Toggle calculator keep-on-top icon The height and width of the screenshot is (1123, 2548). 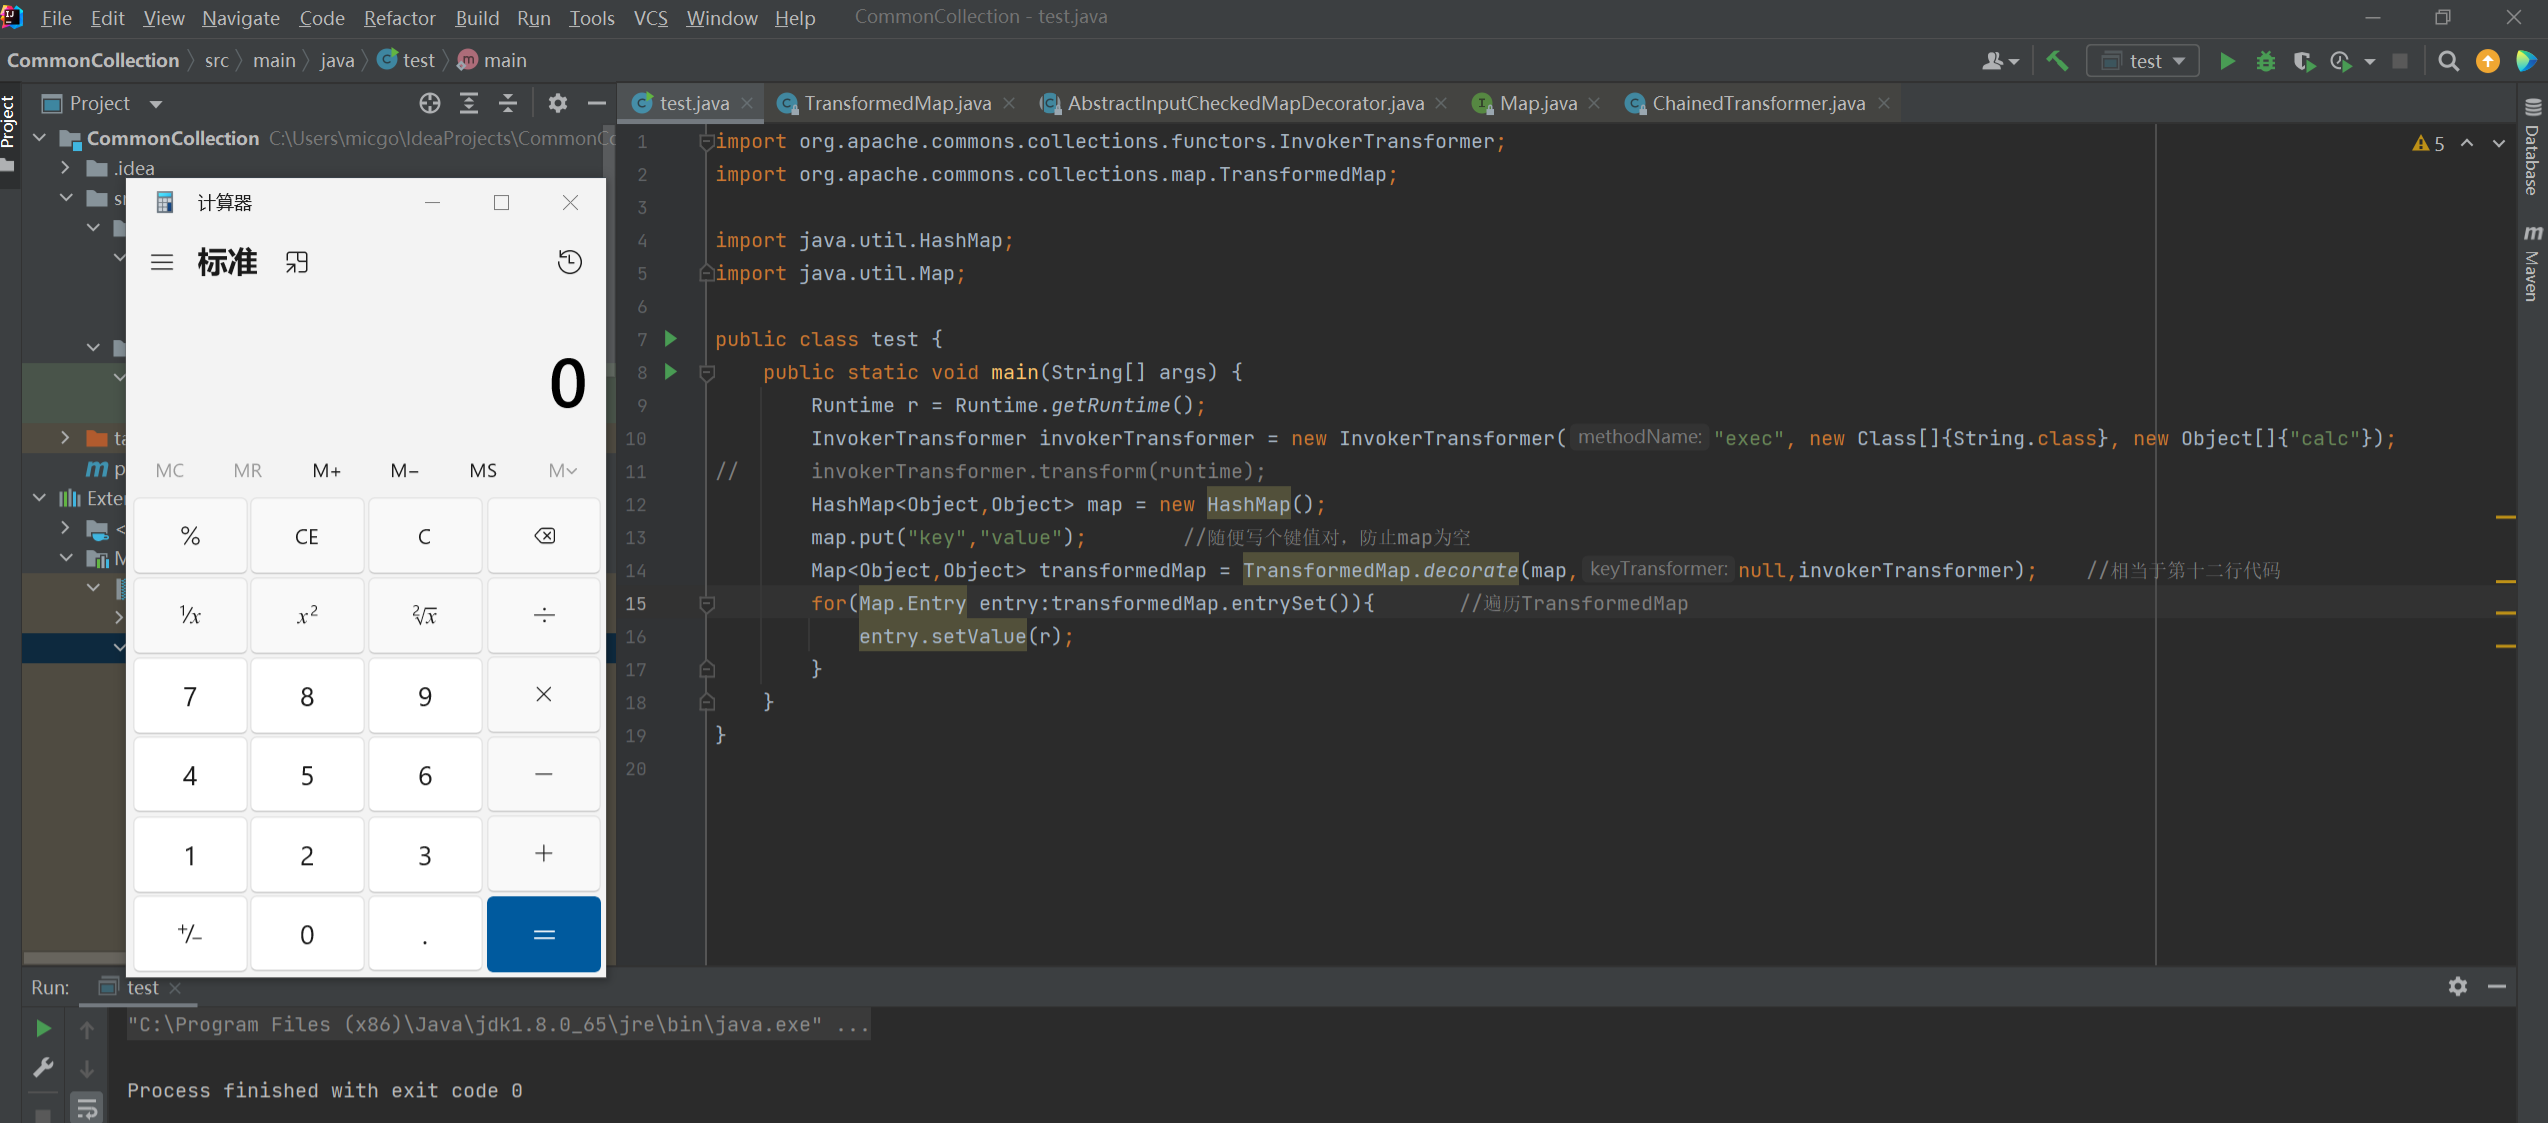pyautogui.click(x=297, y=262)
